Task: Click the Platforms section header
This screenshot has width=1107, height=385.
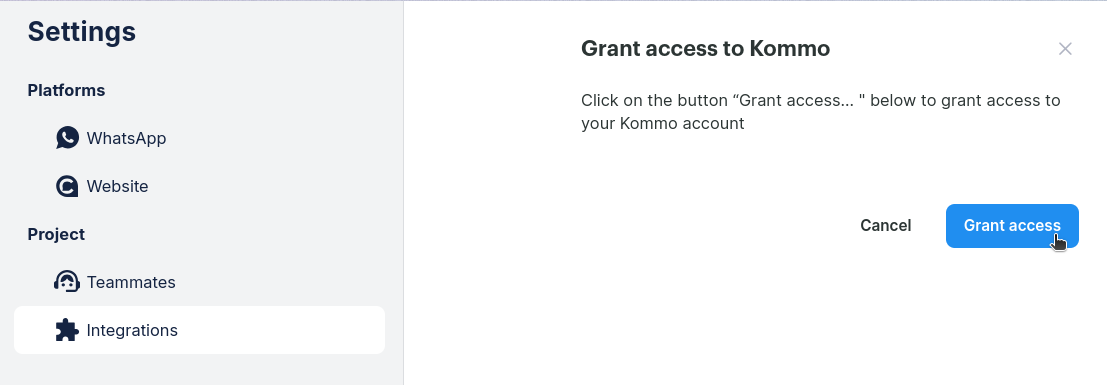Action: pyautogui.click(x=66, y=90)
